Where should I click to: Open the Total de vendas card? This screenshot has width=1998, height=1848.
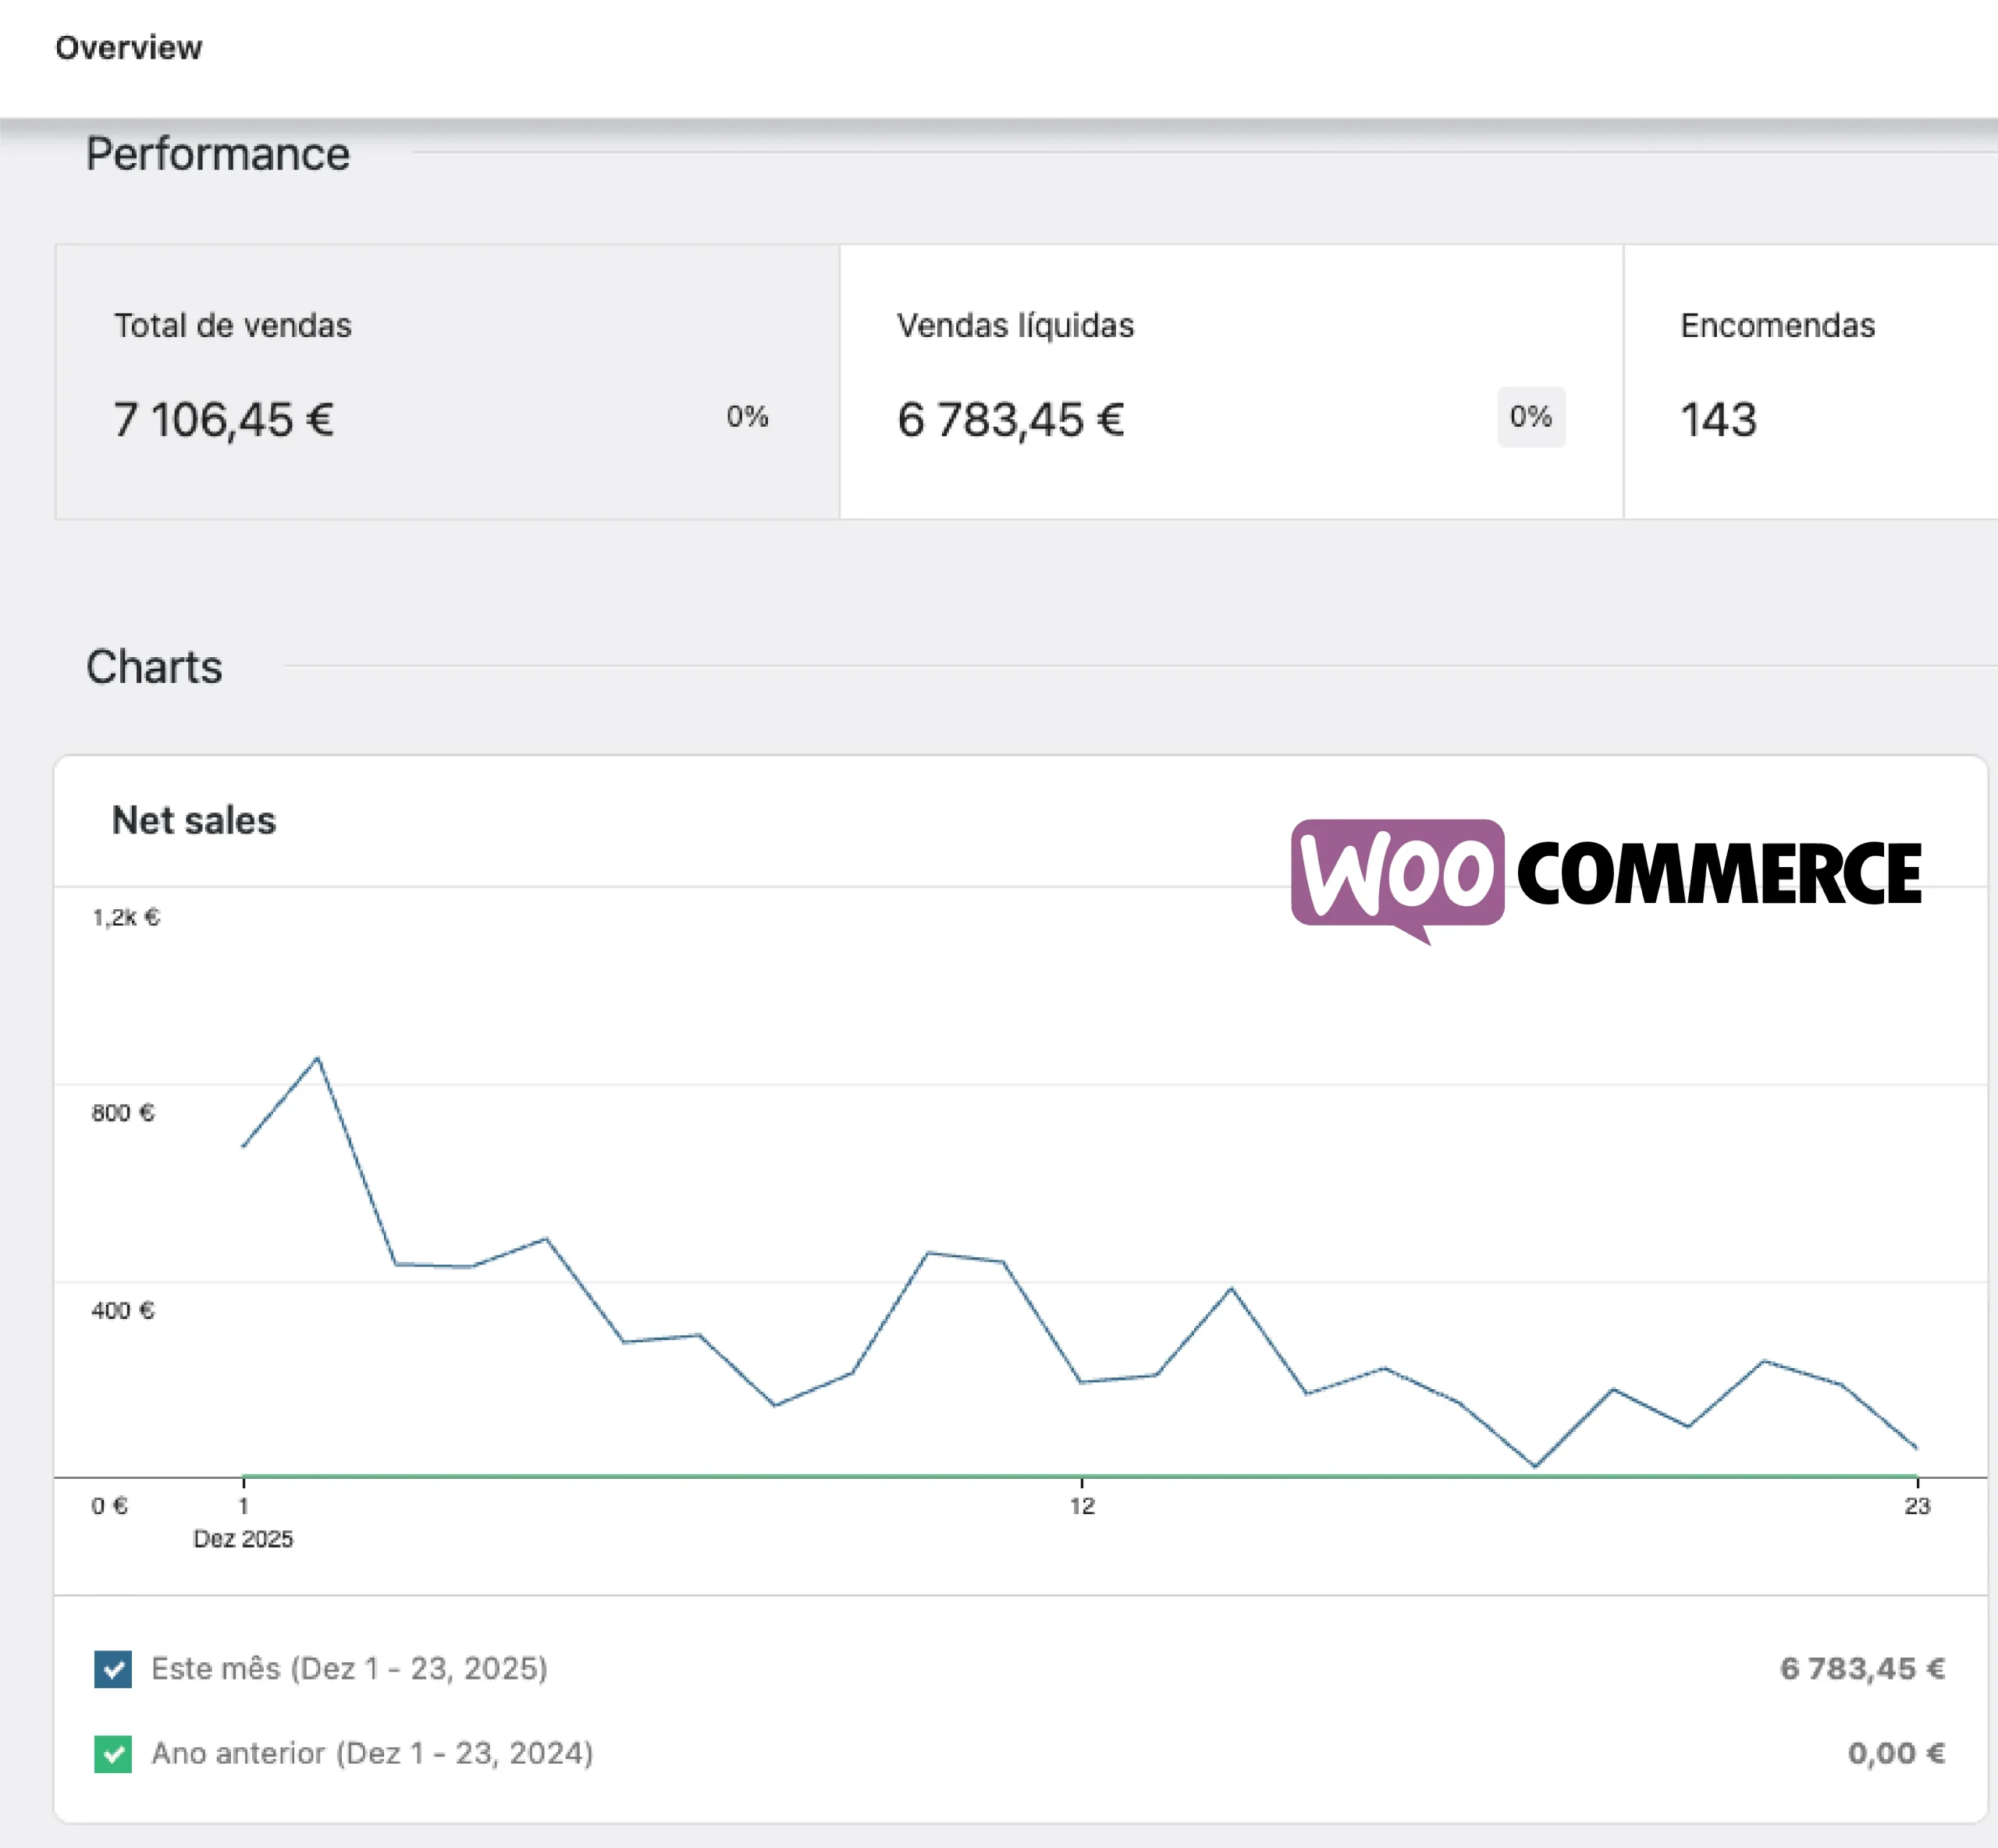[447, 381]
